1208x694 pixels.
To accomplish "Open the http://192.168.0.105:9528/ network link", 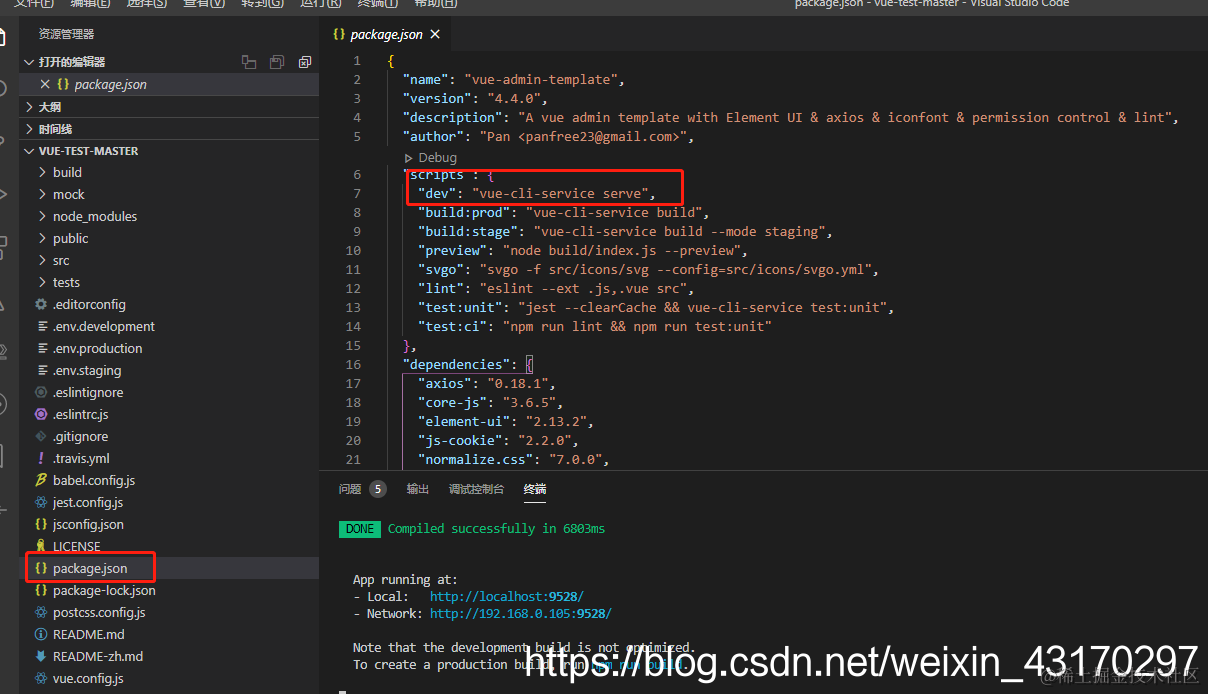I will [x=520, y=614].
